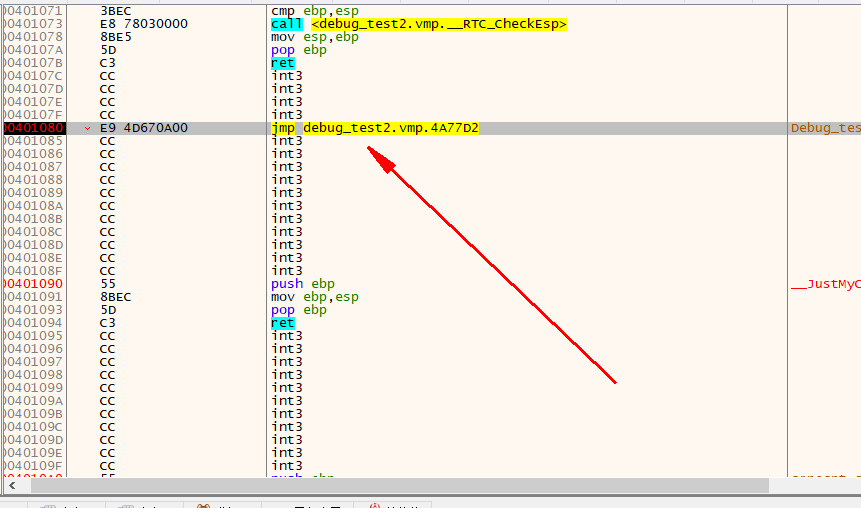The height and width of the screenshot is (508, 861).
Task: Select the int3 instruction at 0040108C
Action: pos(287,232)
